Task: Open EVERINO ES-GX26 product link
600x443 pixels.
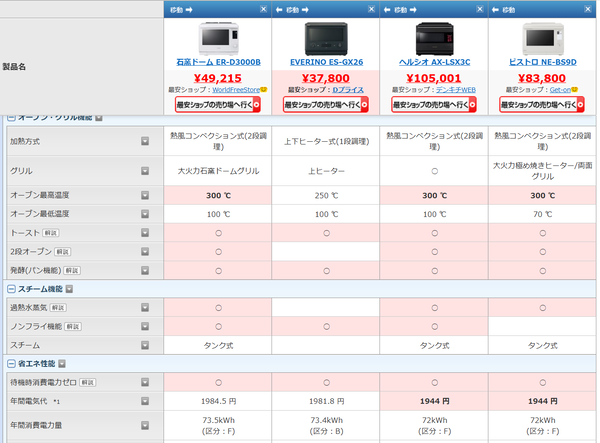Action: (326, 62)
